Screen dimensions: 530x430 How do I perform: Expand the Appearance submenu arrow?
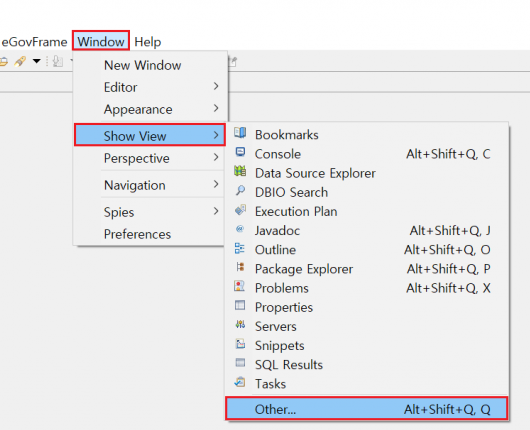point(216,109)
